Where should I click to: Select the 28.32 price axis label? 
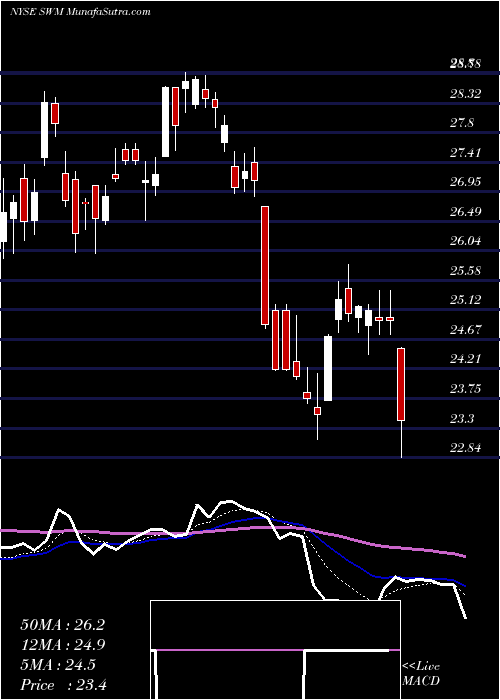click(x=465, y=94)
